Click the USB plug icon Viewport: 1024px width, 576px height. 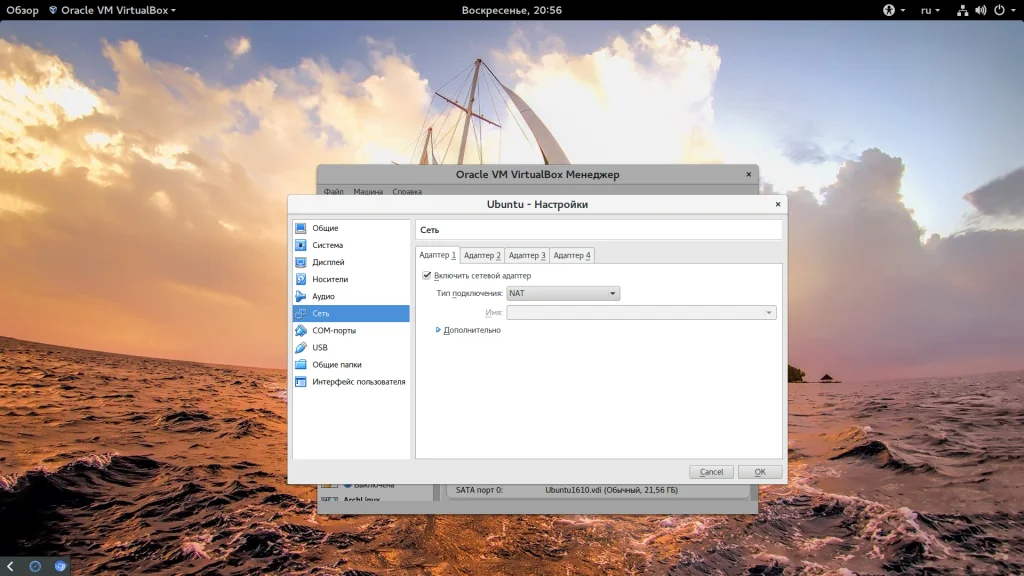pyautogui.click(x=300, y=347)
